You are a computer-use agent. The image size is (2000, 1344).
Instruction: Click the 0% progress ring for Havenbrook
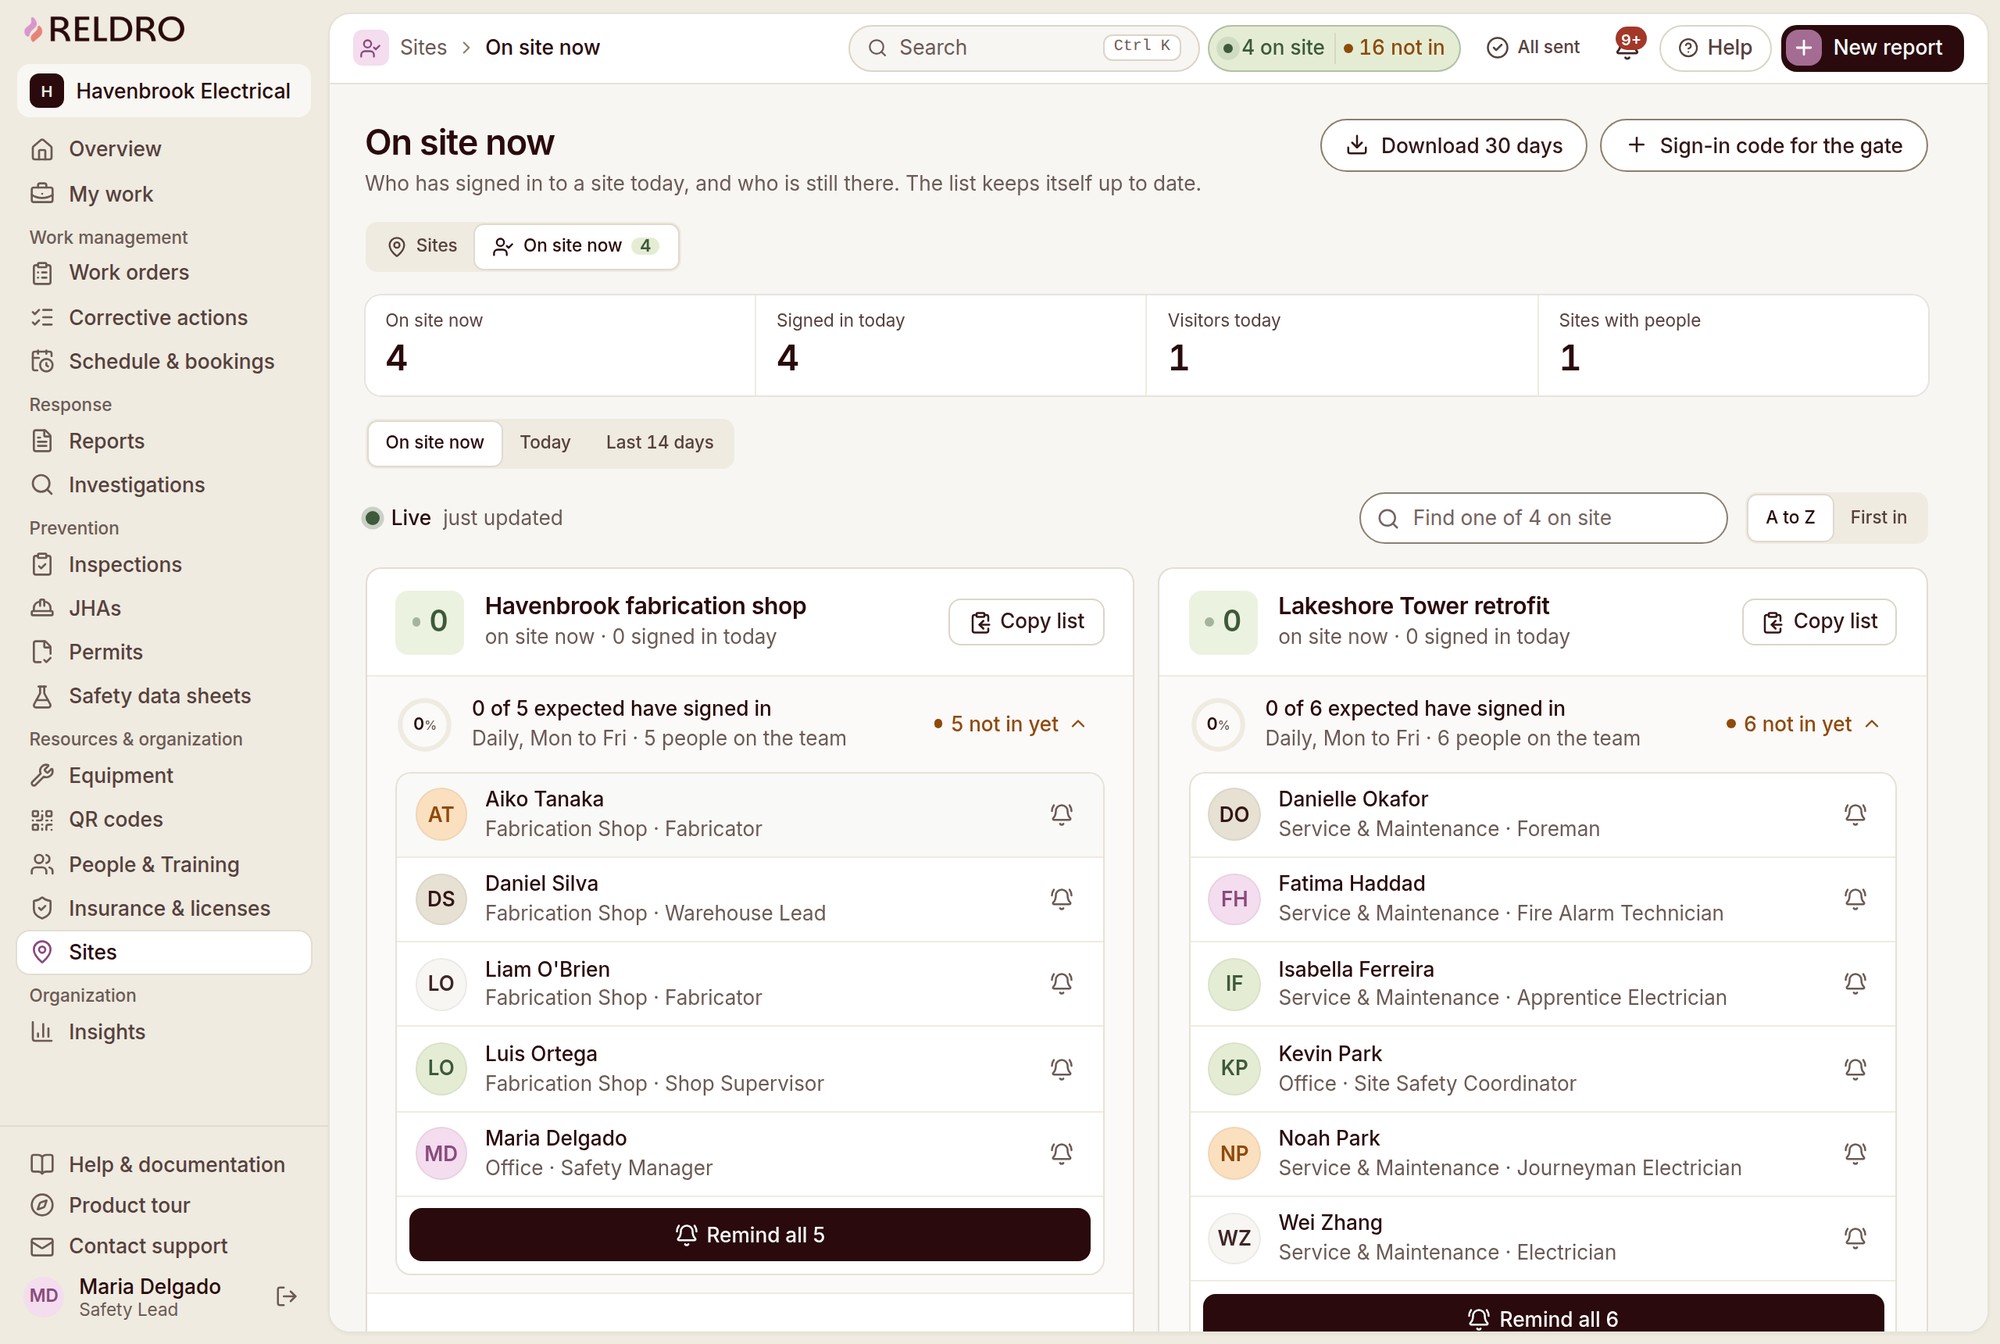425,724
